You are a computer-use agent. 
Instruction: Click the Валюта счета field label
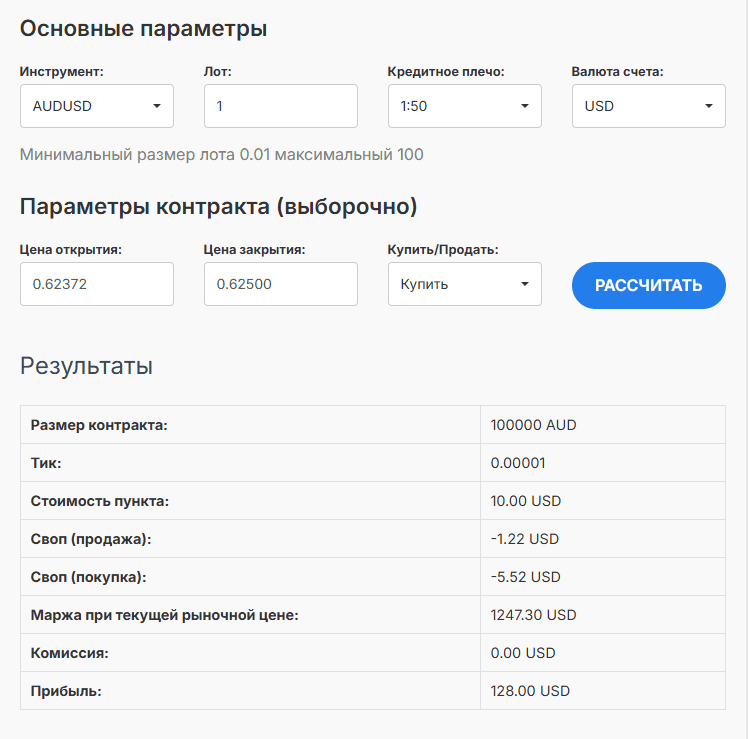(617, 72)
